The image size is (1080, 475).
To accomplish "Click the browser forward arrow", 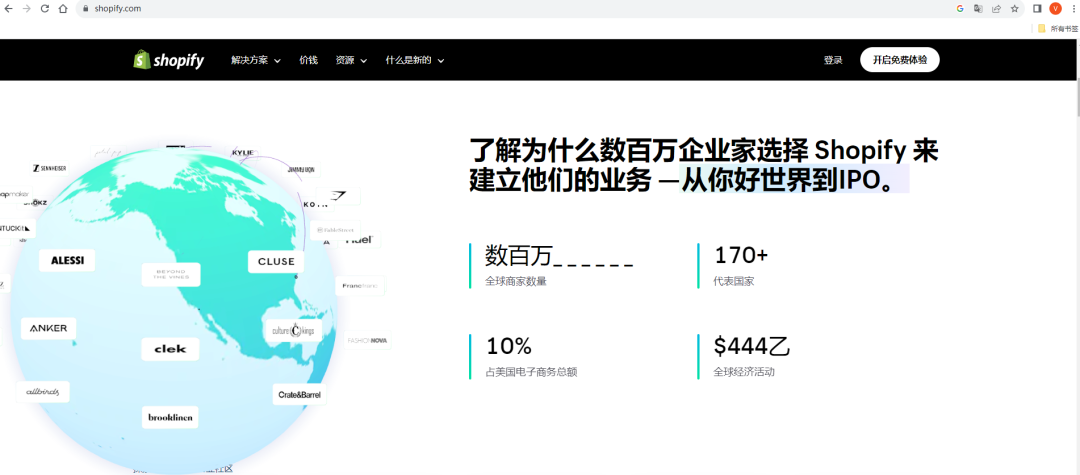I will (x=27, y=9).
